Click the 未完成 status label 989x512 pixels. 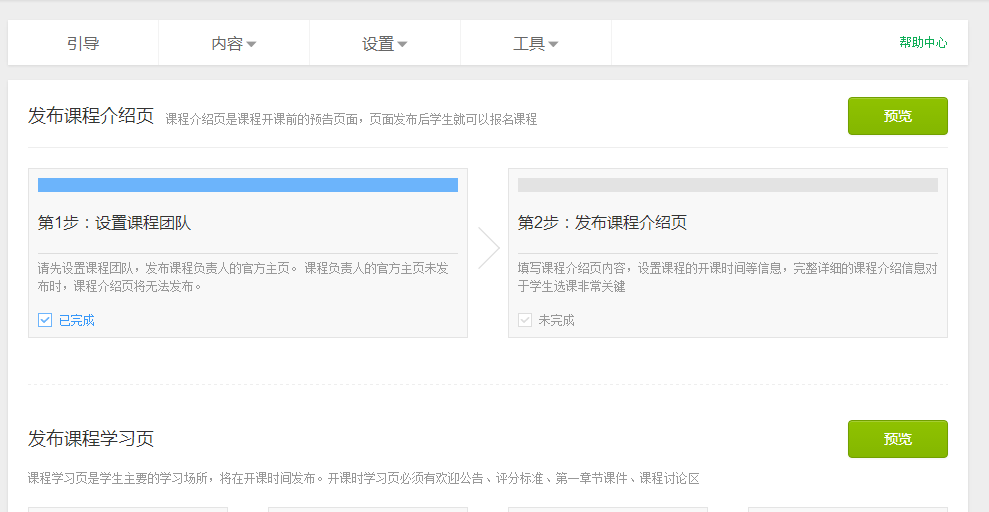coord(556,320)
